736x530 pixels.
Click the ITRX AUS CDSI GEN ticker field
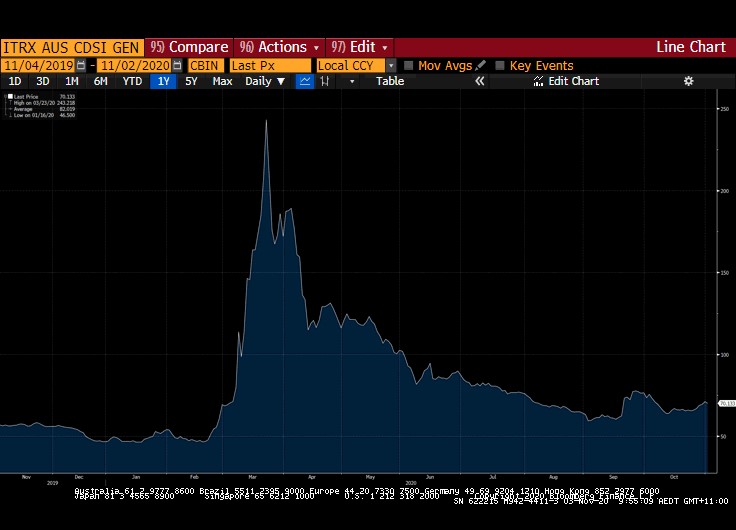click(72, 47)
